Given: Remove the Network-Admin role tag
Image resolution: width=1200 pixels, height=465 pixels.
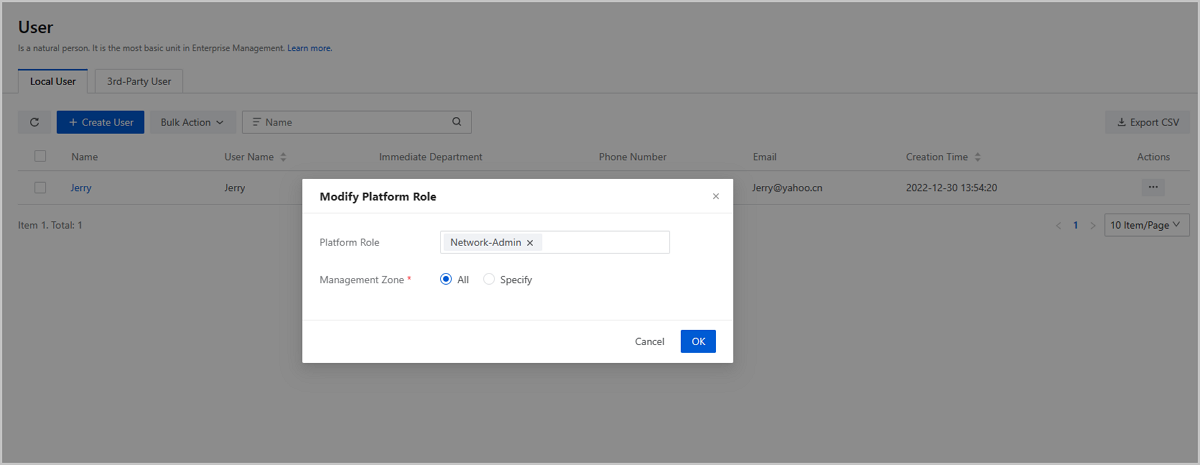Looking at the screenshot, I should 530,243.
